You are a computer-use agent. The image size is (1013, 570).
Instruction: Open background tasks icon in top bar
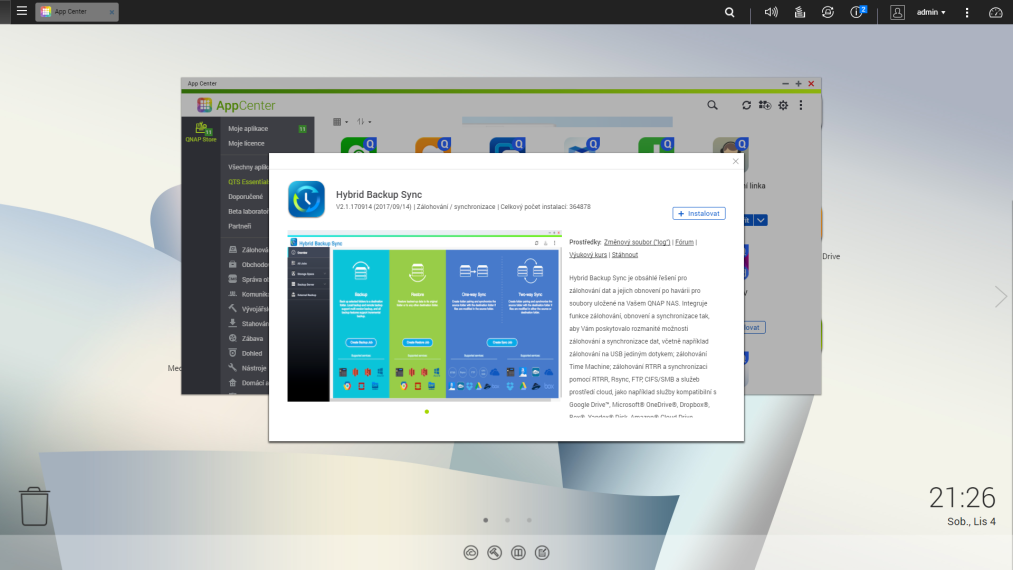tap(800, 12)
